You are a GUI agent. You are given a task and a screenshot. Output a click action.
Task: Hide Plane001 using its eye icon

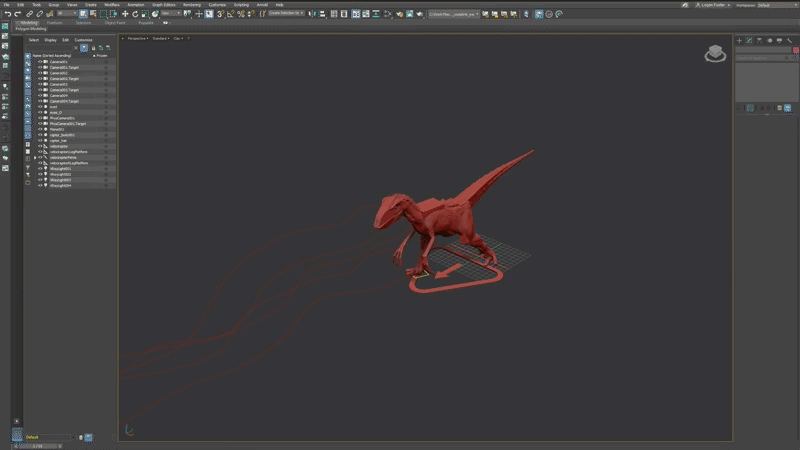click(40, 129)
